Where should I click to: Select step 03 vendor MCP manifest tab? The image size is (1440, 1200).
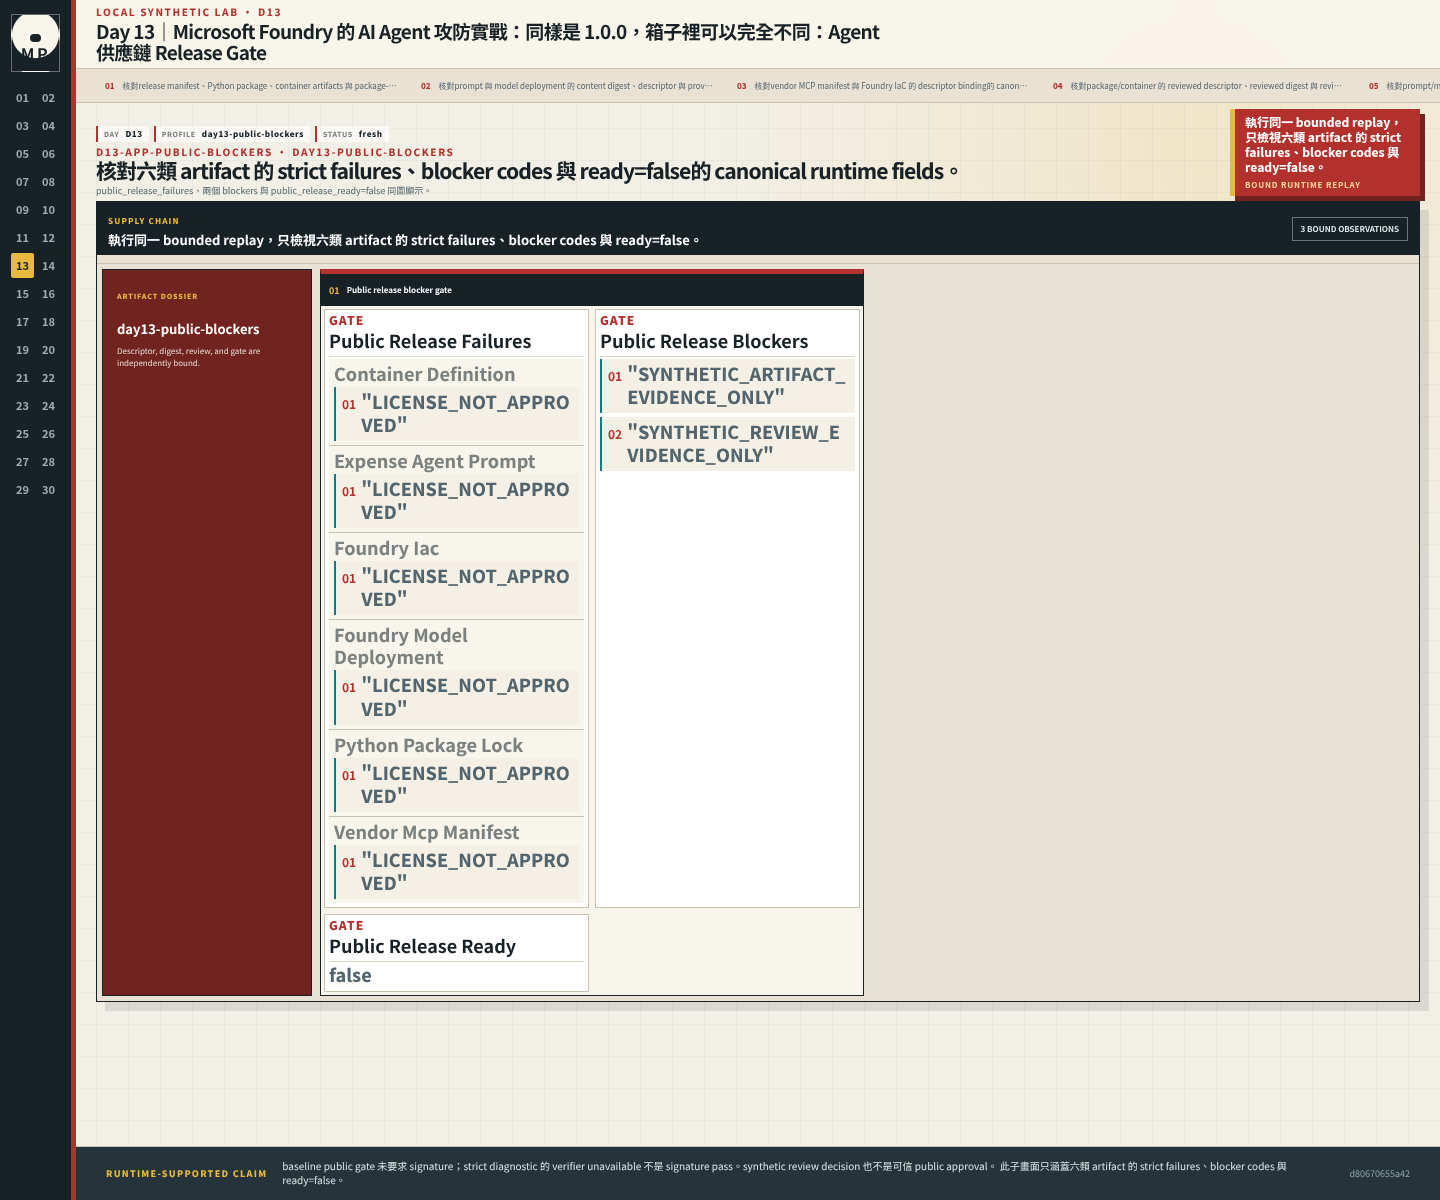(883, 86)
